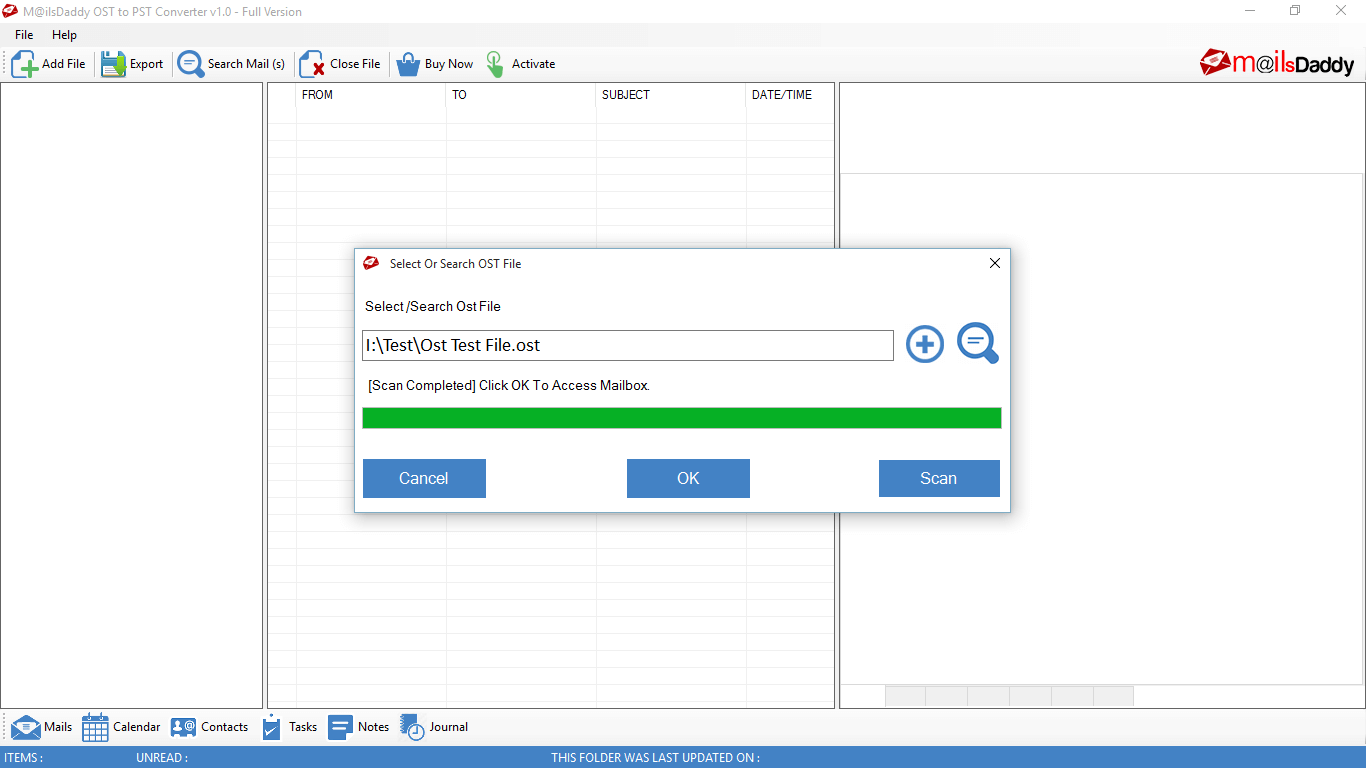
Task: Switch to the Tasks view
Action: click(289, 727)
